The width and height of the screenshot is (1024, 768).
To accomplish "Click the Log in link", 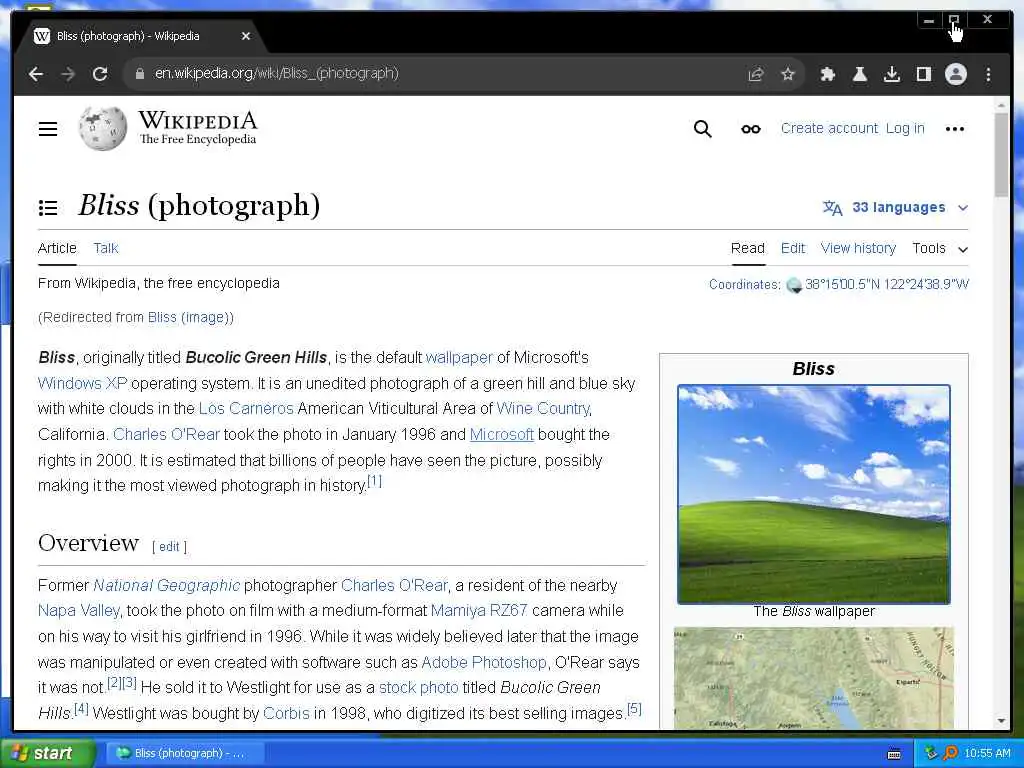I will coord(905,129).
